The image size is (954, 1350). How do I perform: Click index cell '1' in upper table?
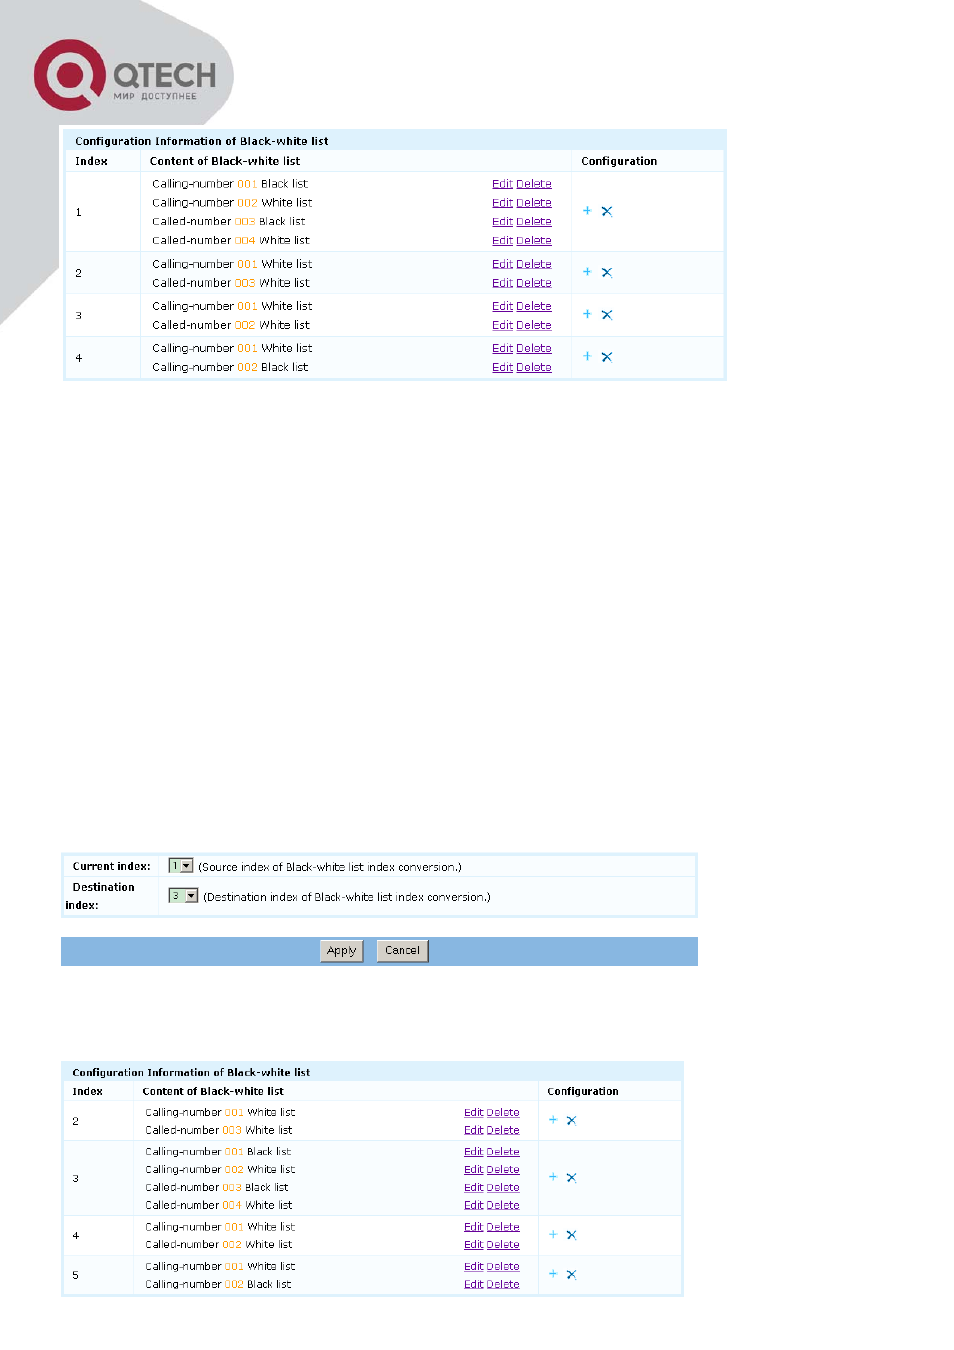[x=79, y=212]
